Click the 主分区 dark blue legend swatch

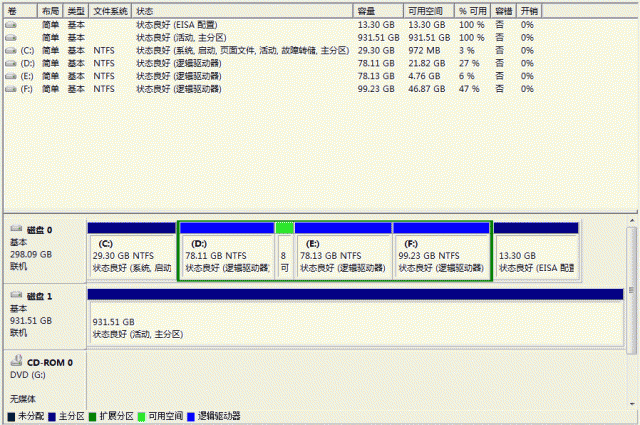(x=52, y=416)
